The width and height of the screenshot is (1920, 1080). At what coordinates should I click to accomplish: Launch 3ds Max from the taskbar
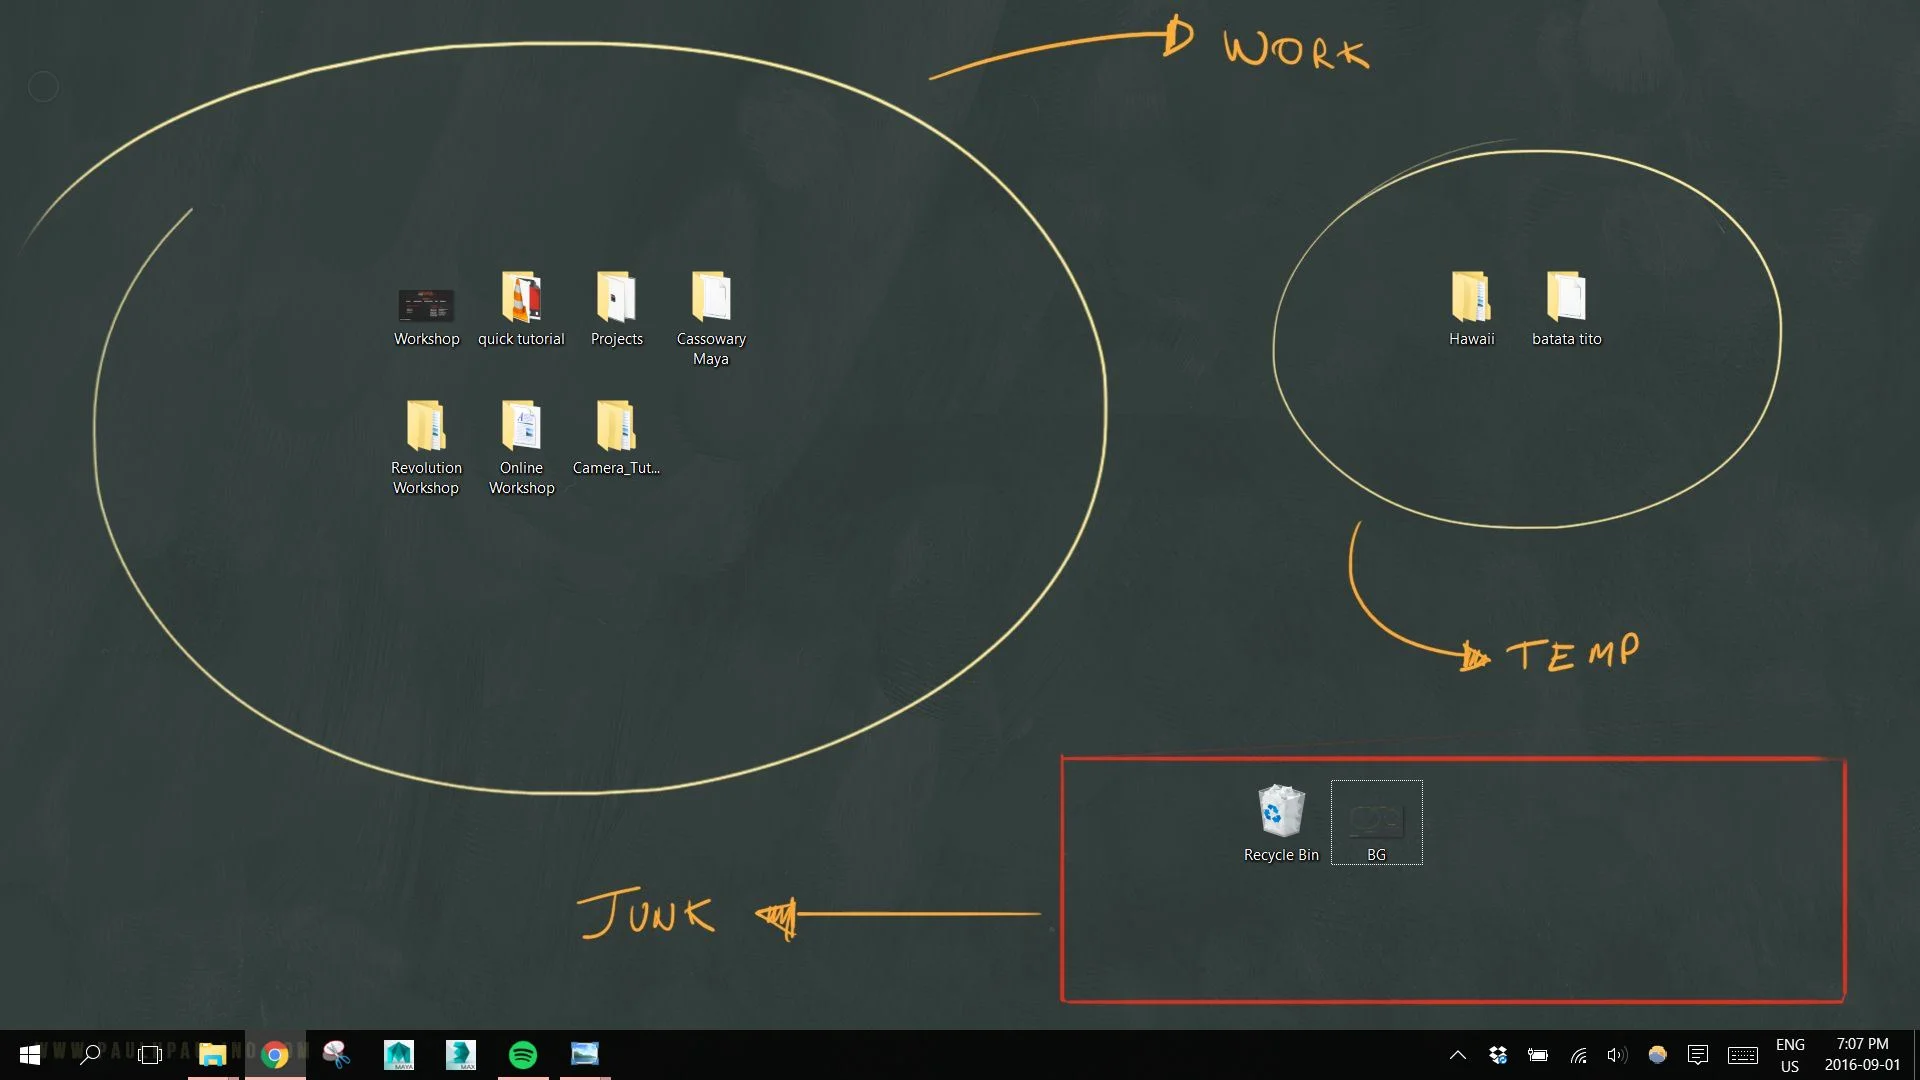click(x=460, y=1054)
